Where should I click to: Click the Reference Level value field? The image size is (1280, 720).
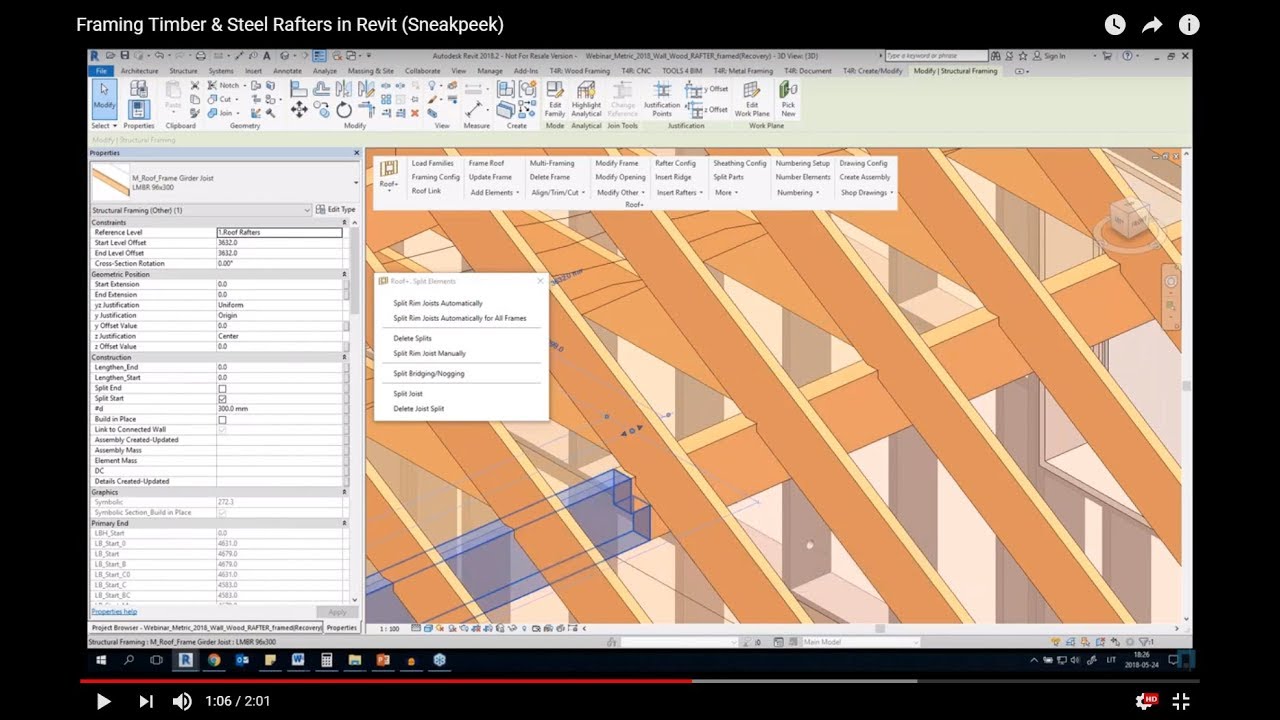pyautogui.click(x=279, y=232)
